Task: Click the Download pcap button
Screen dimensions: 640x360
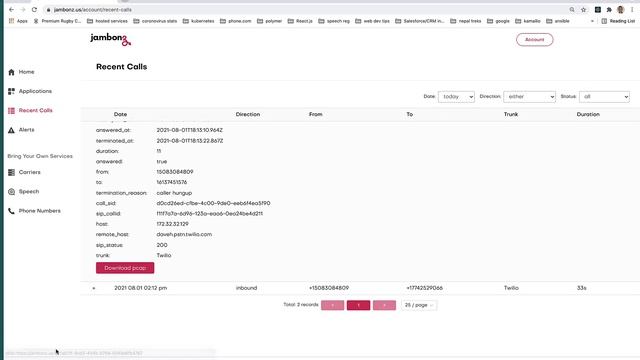Action: 125,268
